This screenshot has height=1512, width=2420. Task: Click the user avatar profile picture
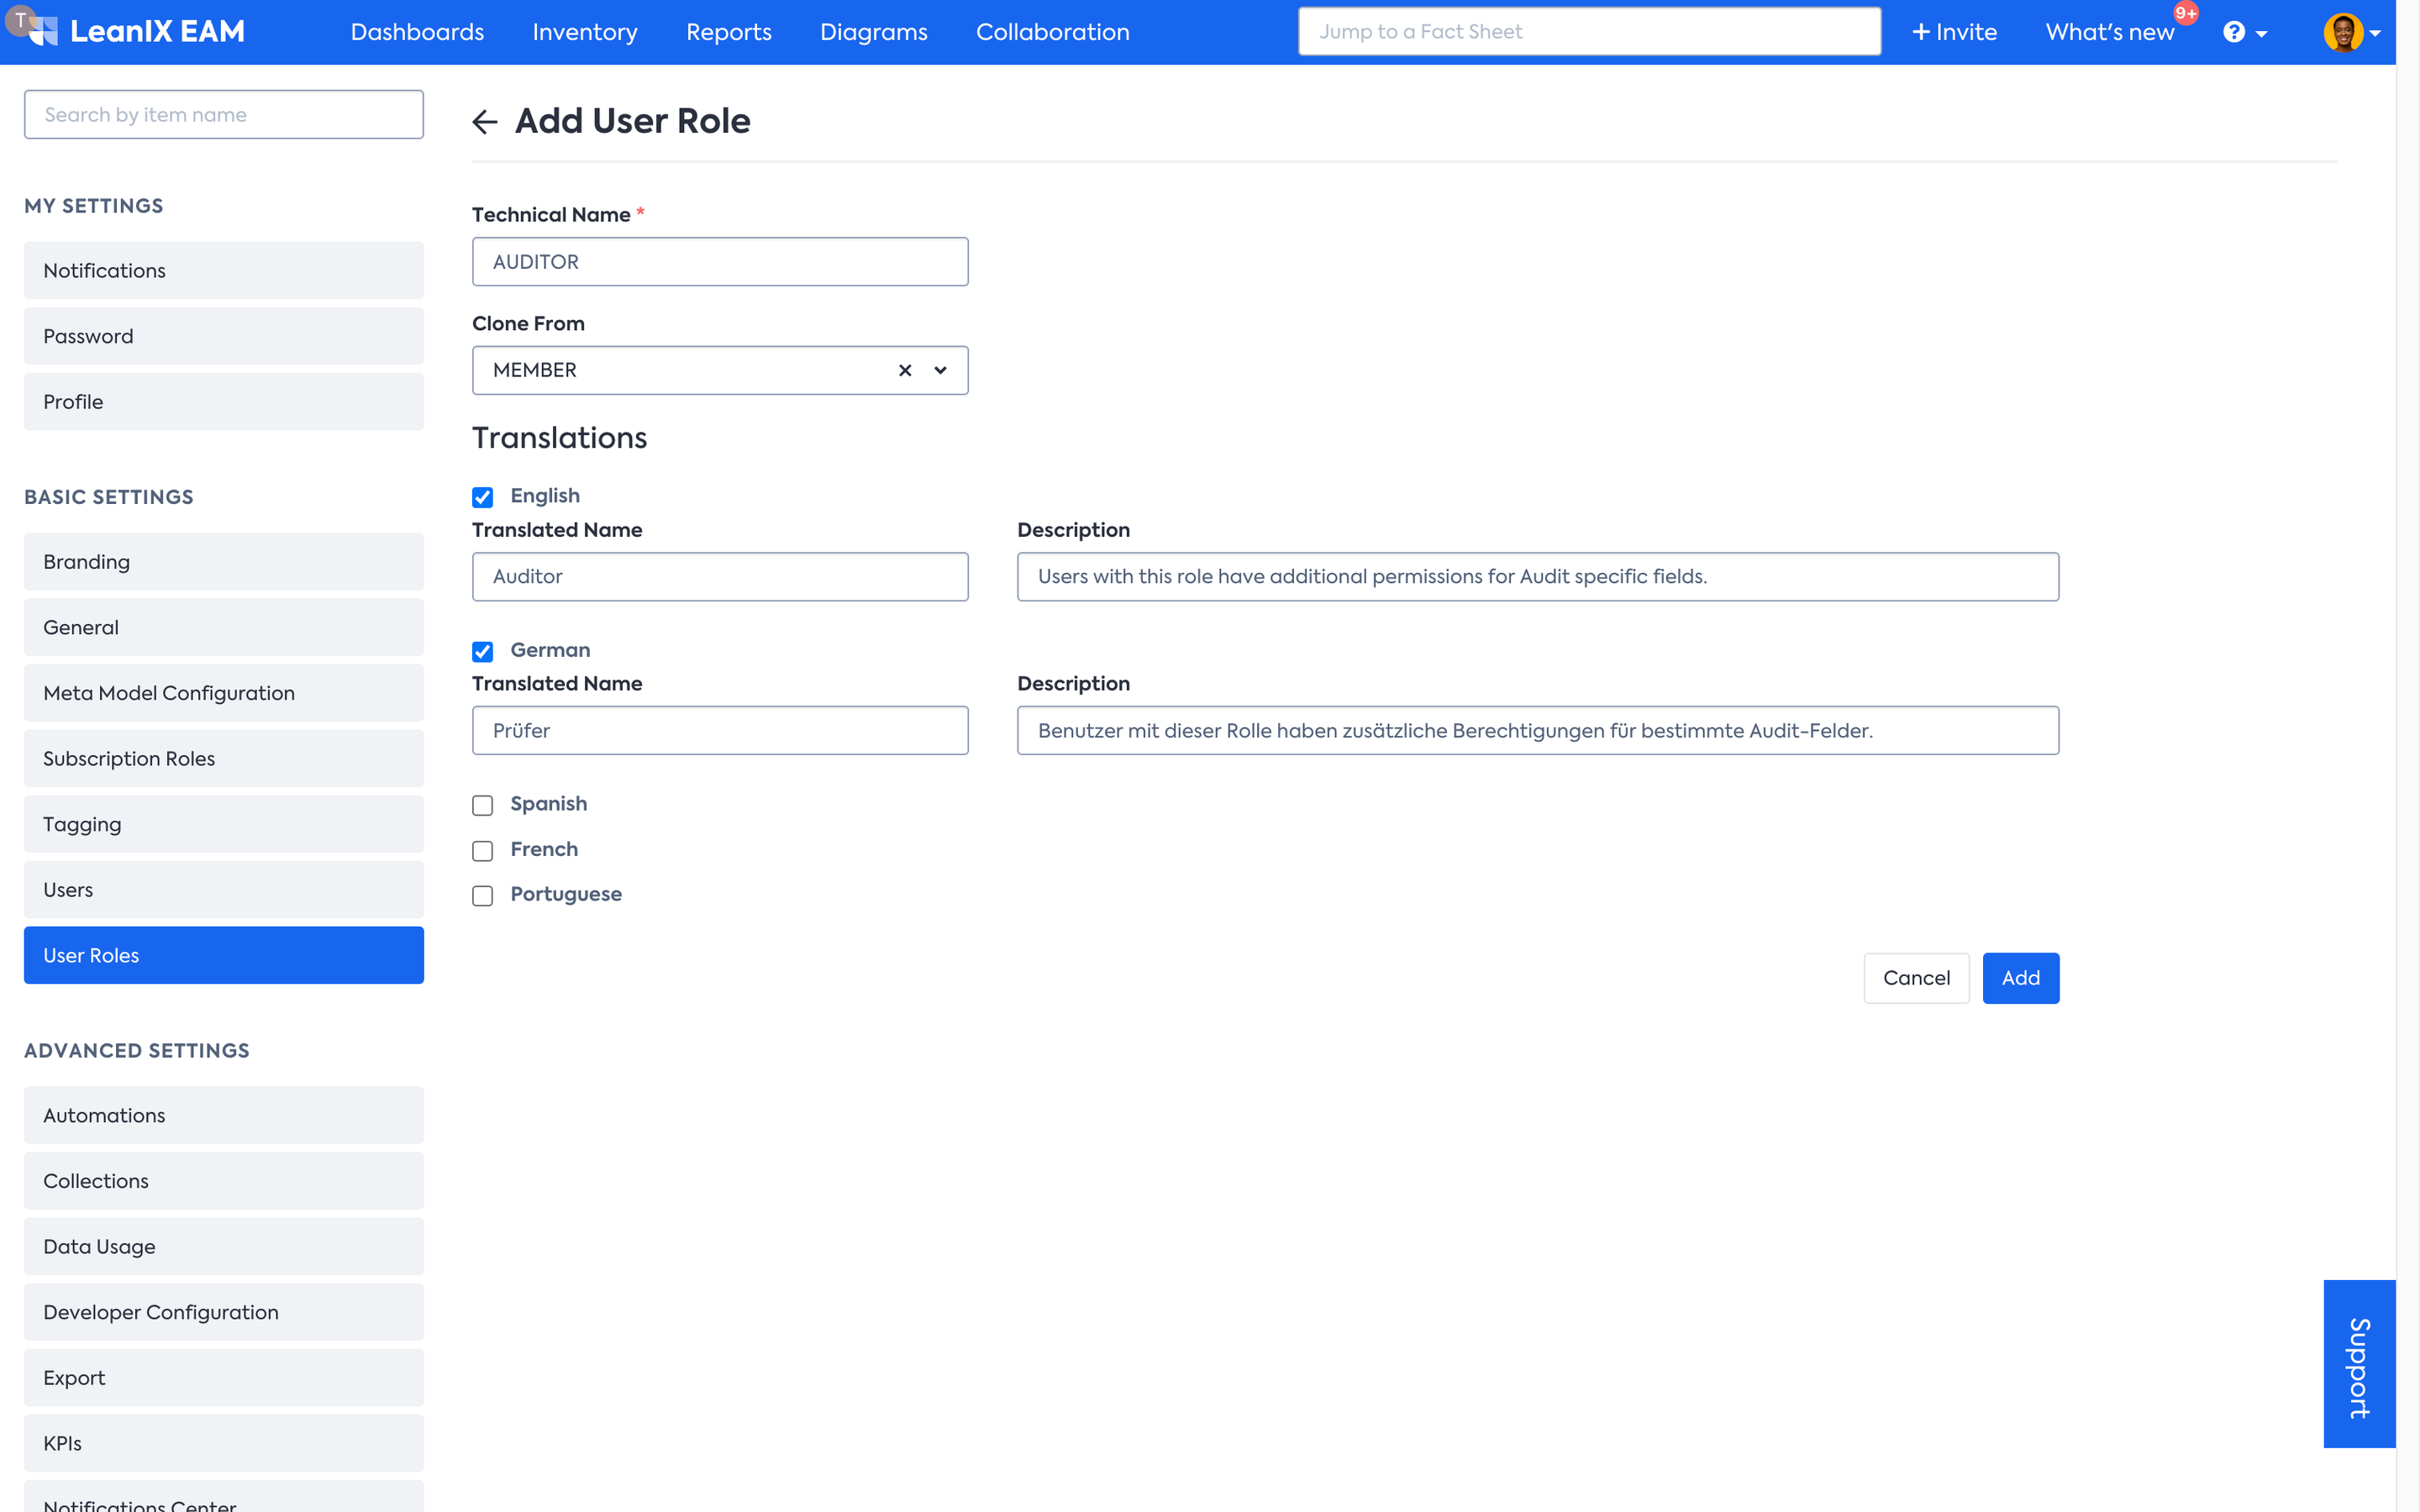pyautogui.click(x=2343, y=32)
